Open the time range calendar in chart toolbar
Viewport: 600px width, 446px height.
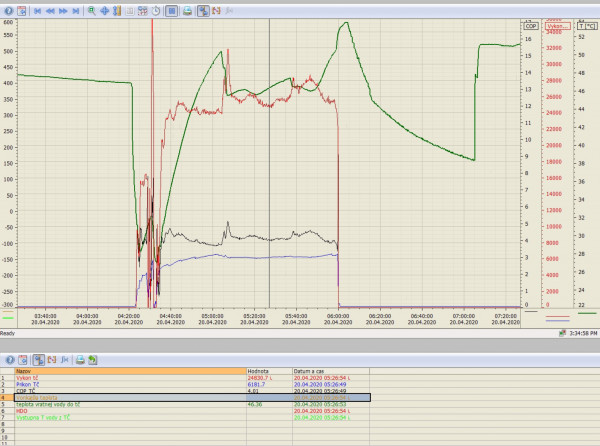[x=22, y=11]
